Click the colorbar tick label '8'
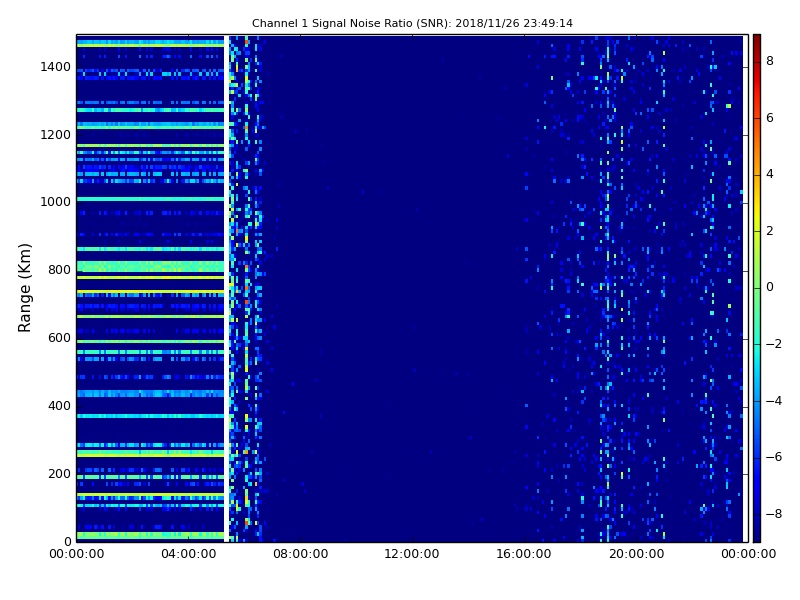 pos(770,61)
